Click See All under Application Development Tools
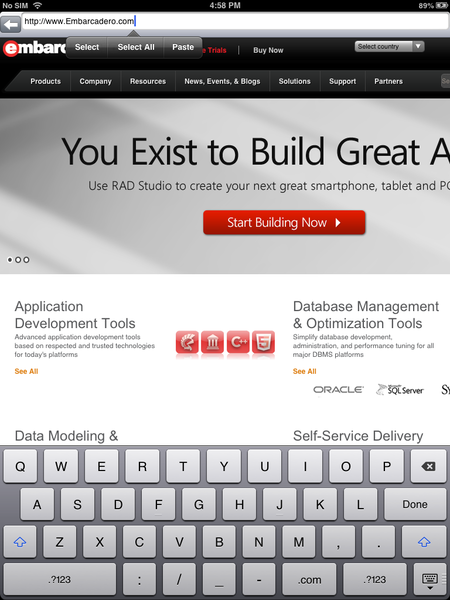Viewport: 450px width, 600px height. pos(26,371)
